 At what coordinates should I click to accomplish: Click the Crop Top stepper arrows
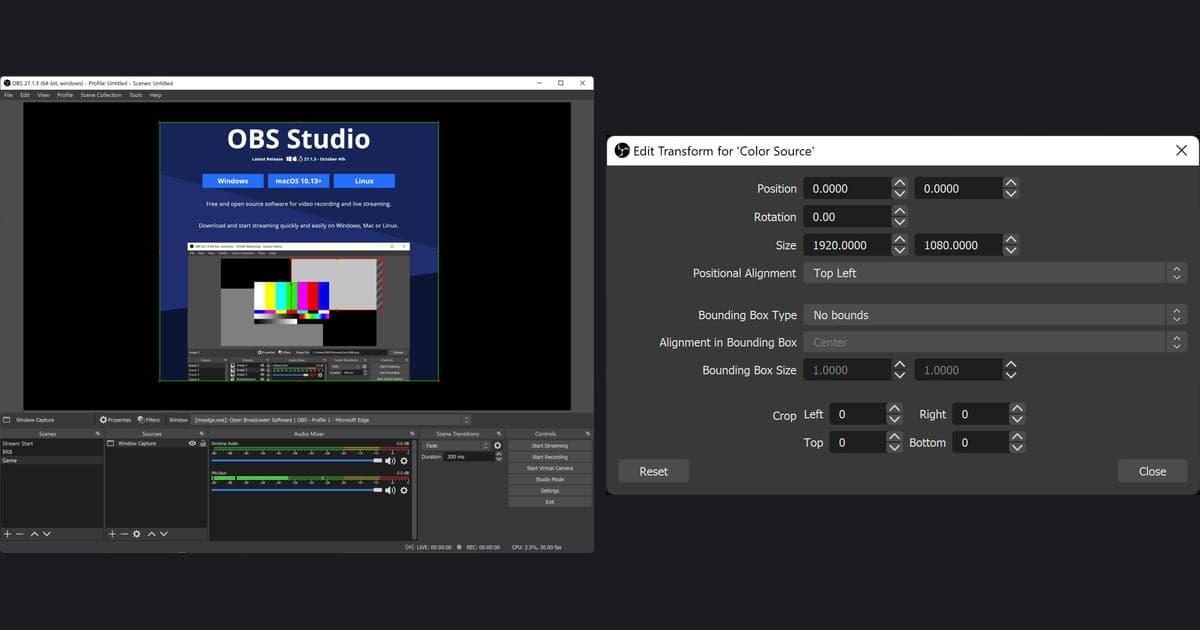coord(895,442)
